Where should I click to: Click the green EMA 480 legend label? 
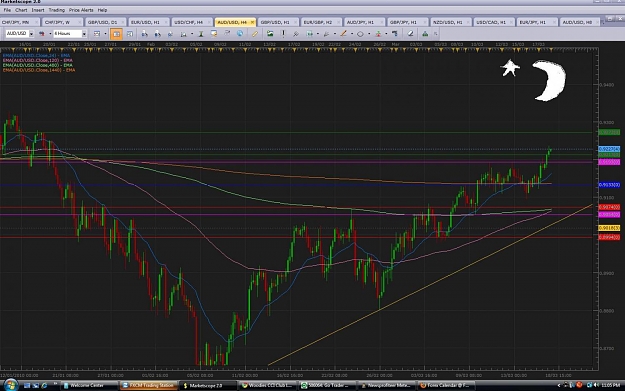37,65
